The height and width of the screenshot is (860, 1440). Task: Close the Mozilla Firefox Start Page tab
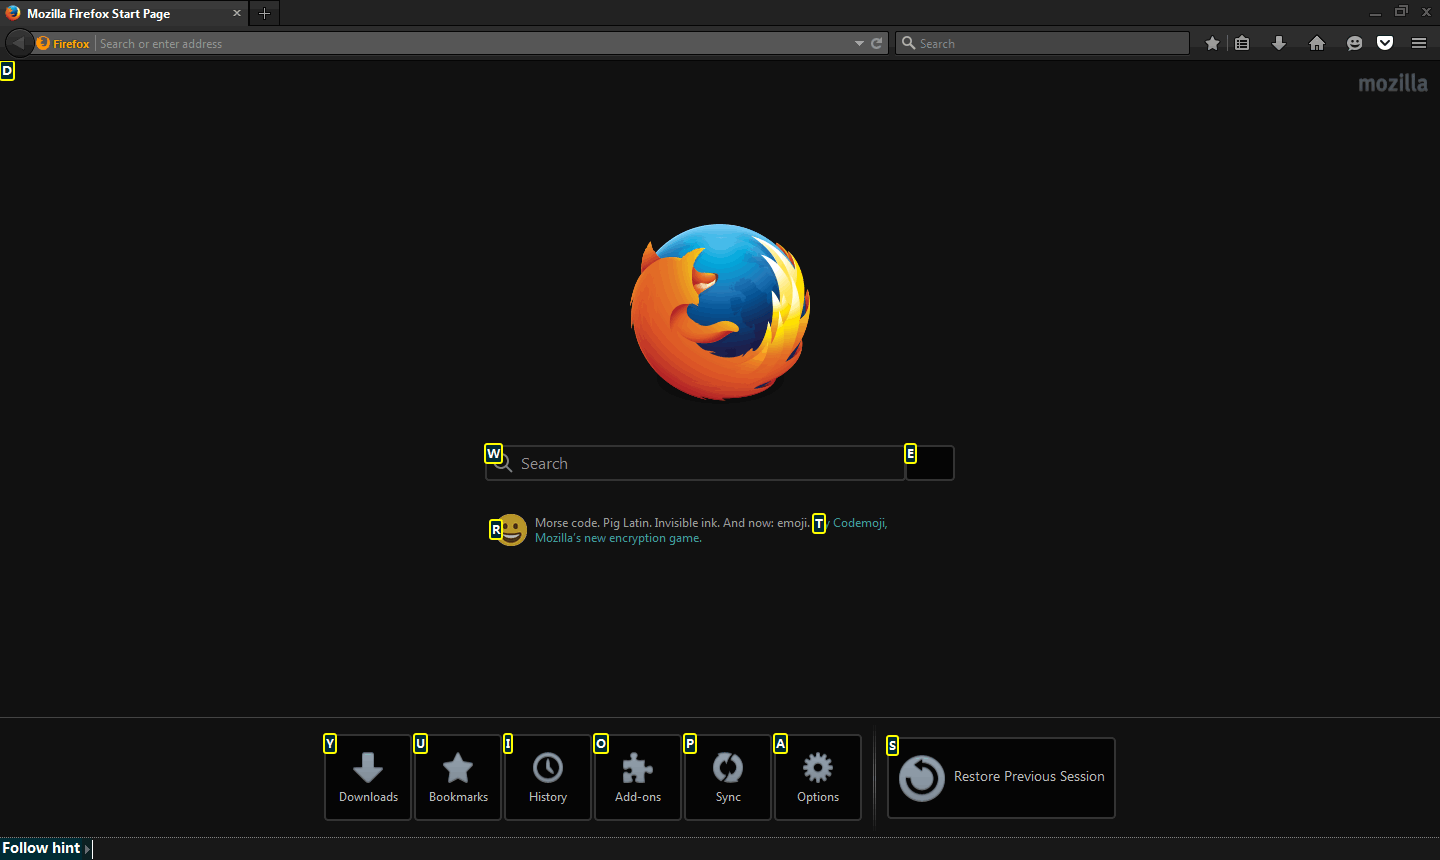point(237,13)
